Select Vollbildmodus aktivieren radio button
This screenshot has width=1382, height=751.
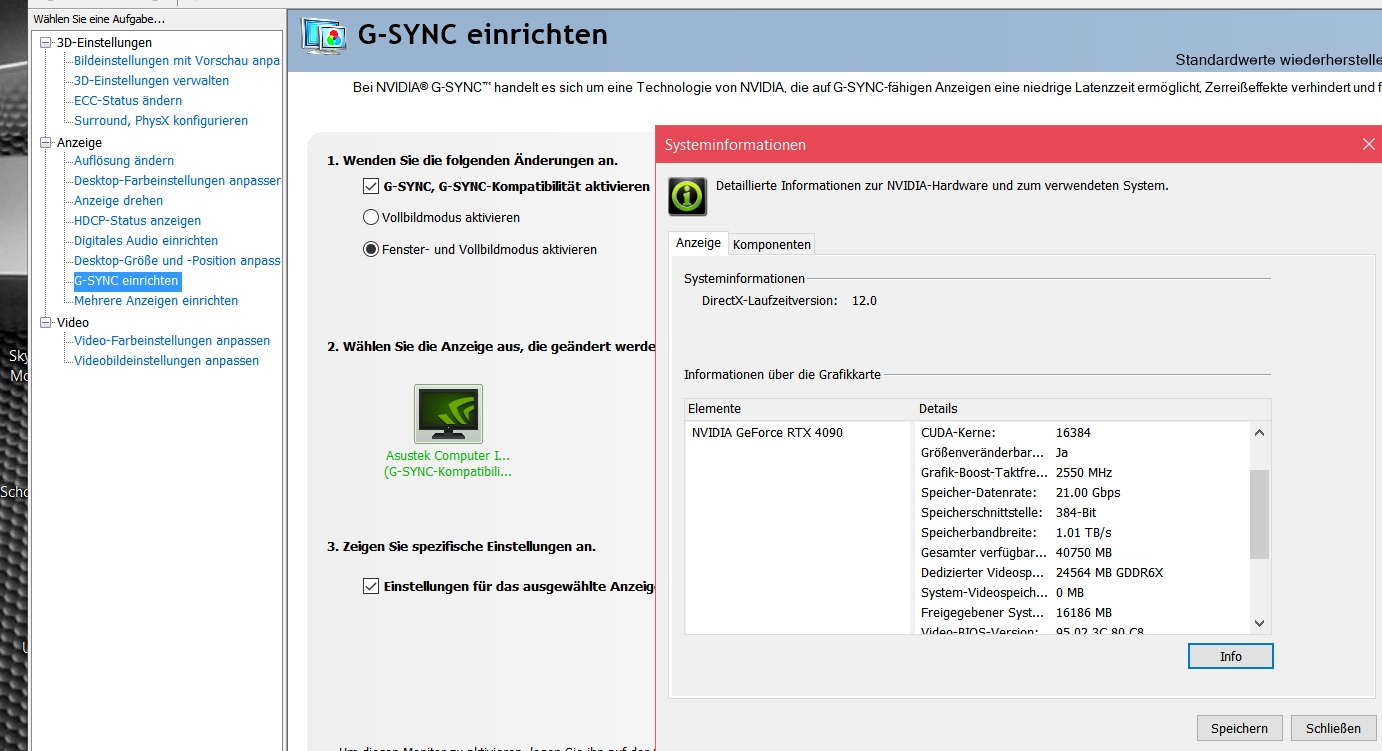tap(371, 217)
